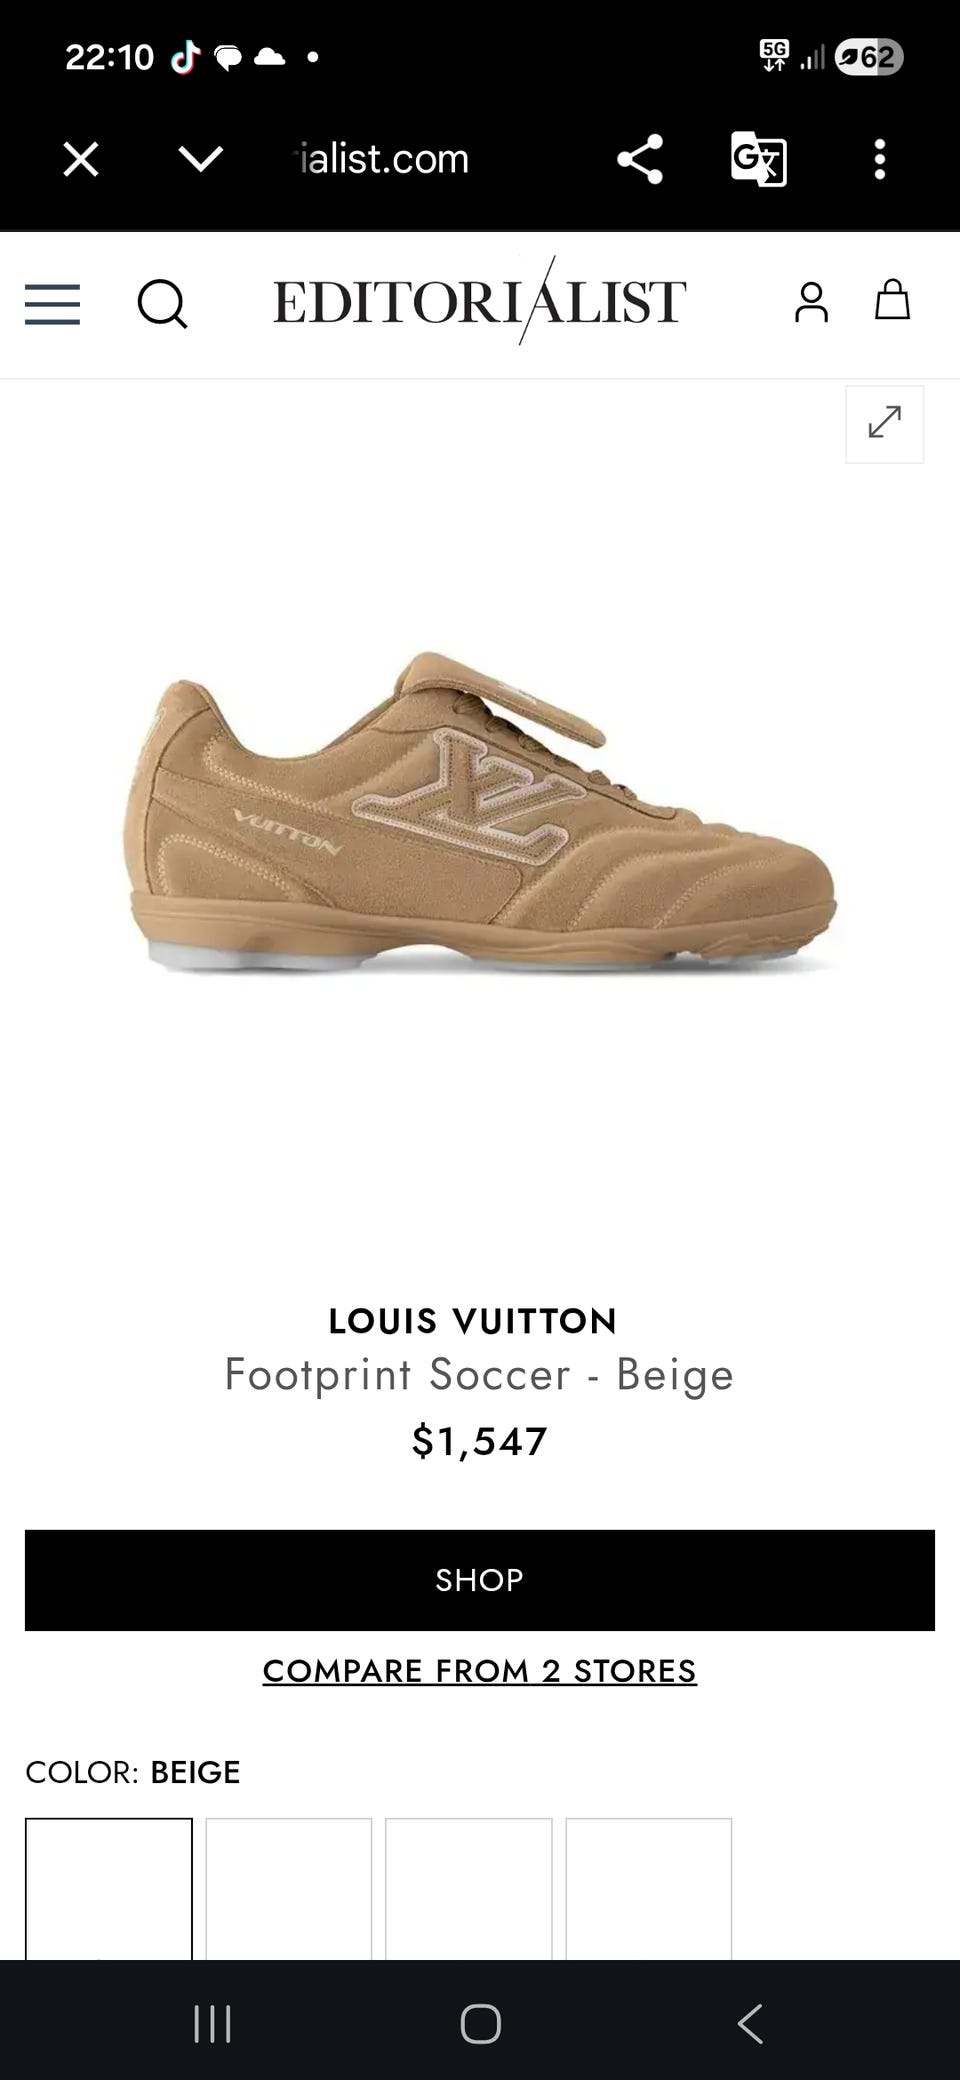The width and height of the screenshot is (960, 2080).
Task: Open browser three-dot options menu
Action: tap(879, 159)
